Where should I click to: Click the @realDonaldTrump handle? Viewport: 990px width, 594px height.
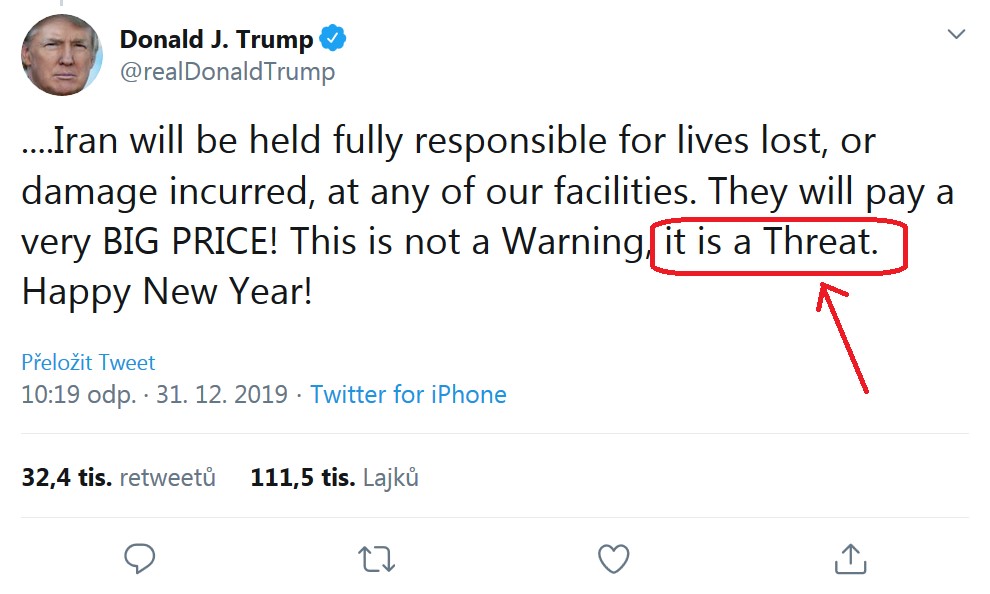pos(227,72)
